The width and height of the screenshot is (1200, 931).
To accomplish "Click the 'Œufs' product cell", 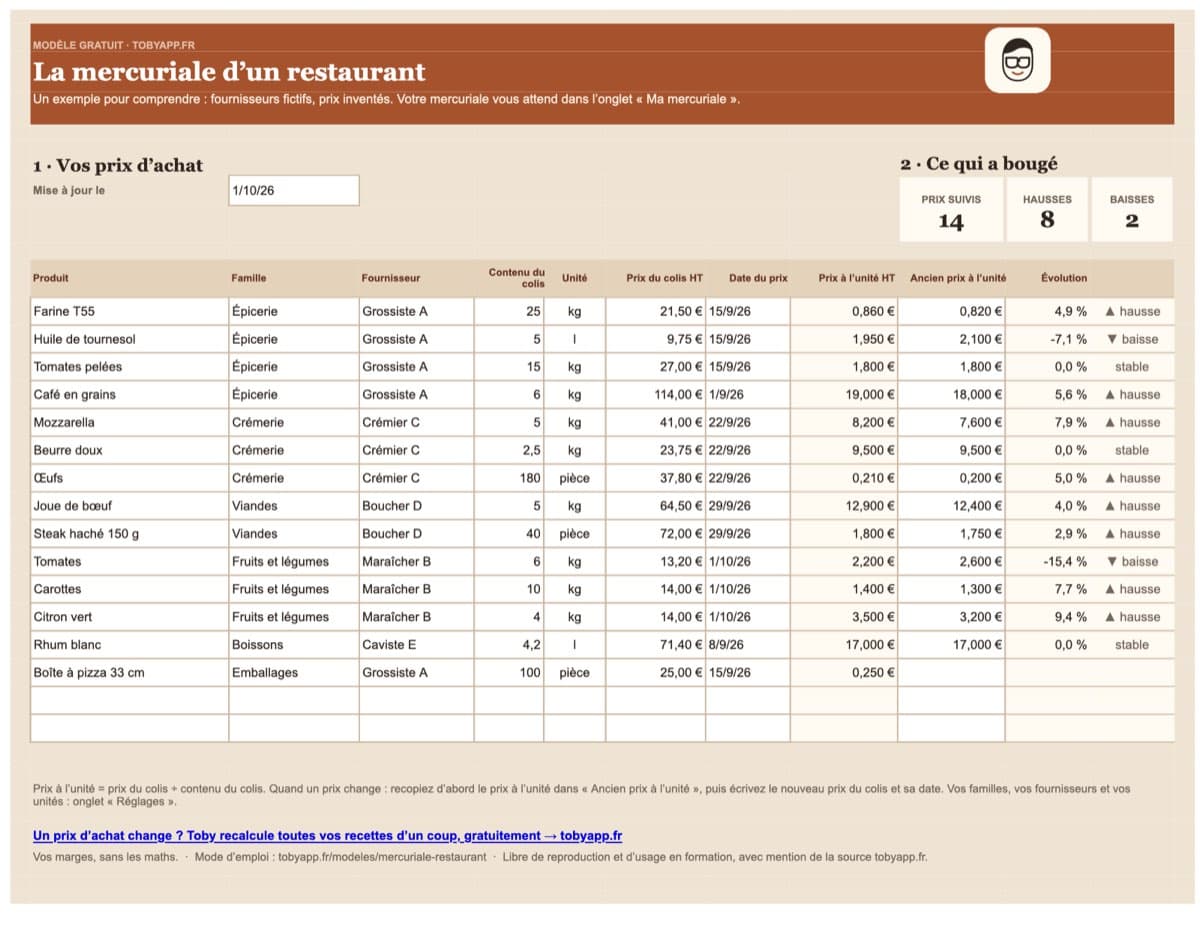I will tap(130, 478).
